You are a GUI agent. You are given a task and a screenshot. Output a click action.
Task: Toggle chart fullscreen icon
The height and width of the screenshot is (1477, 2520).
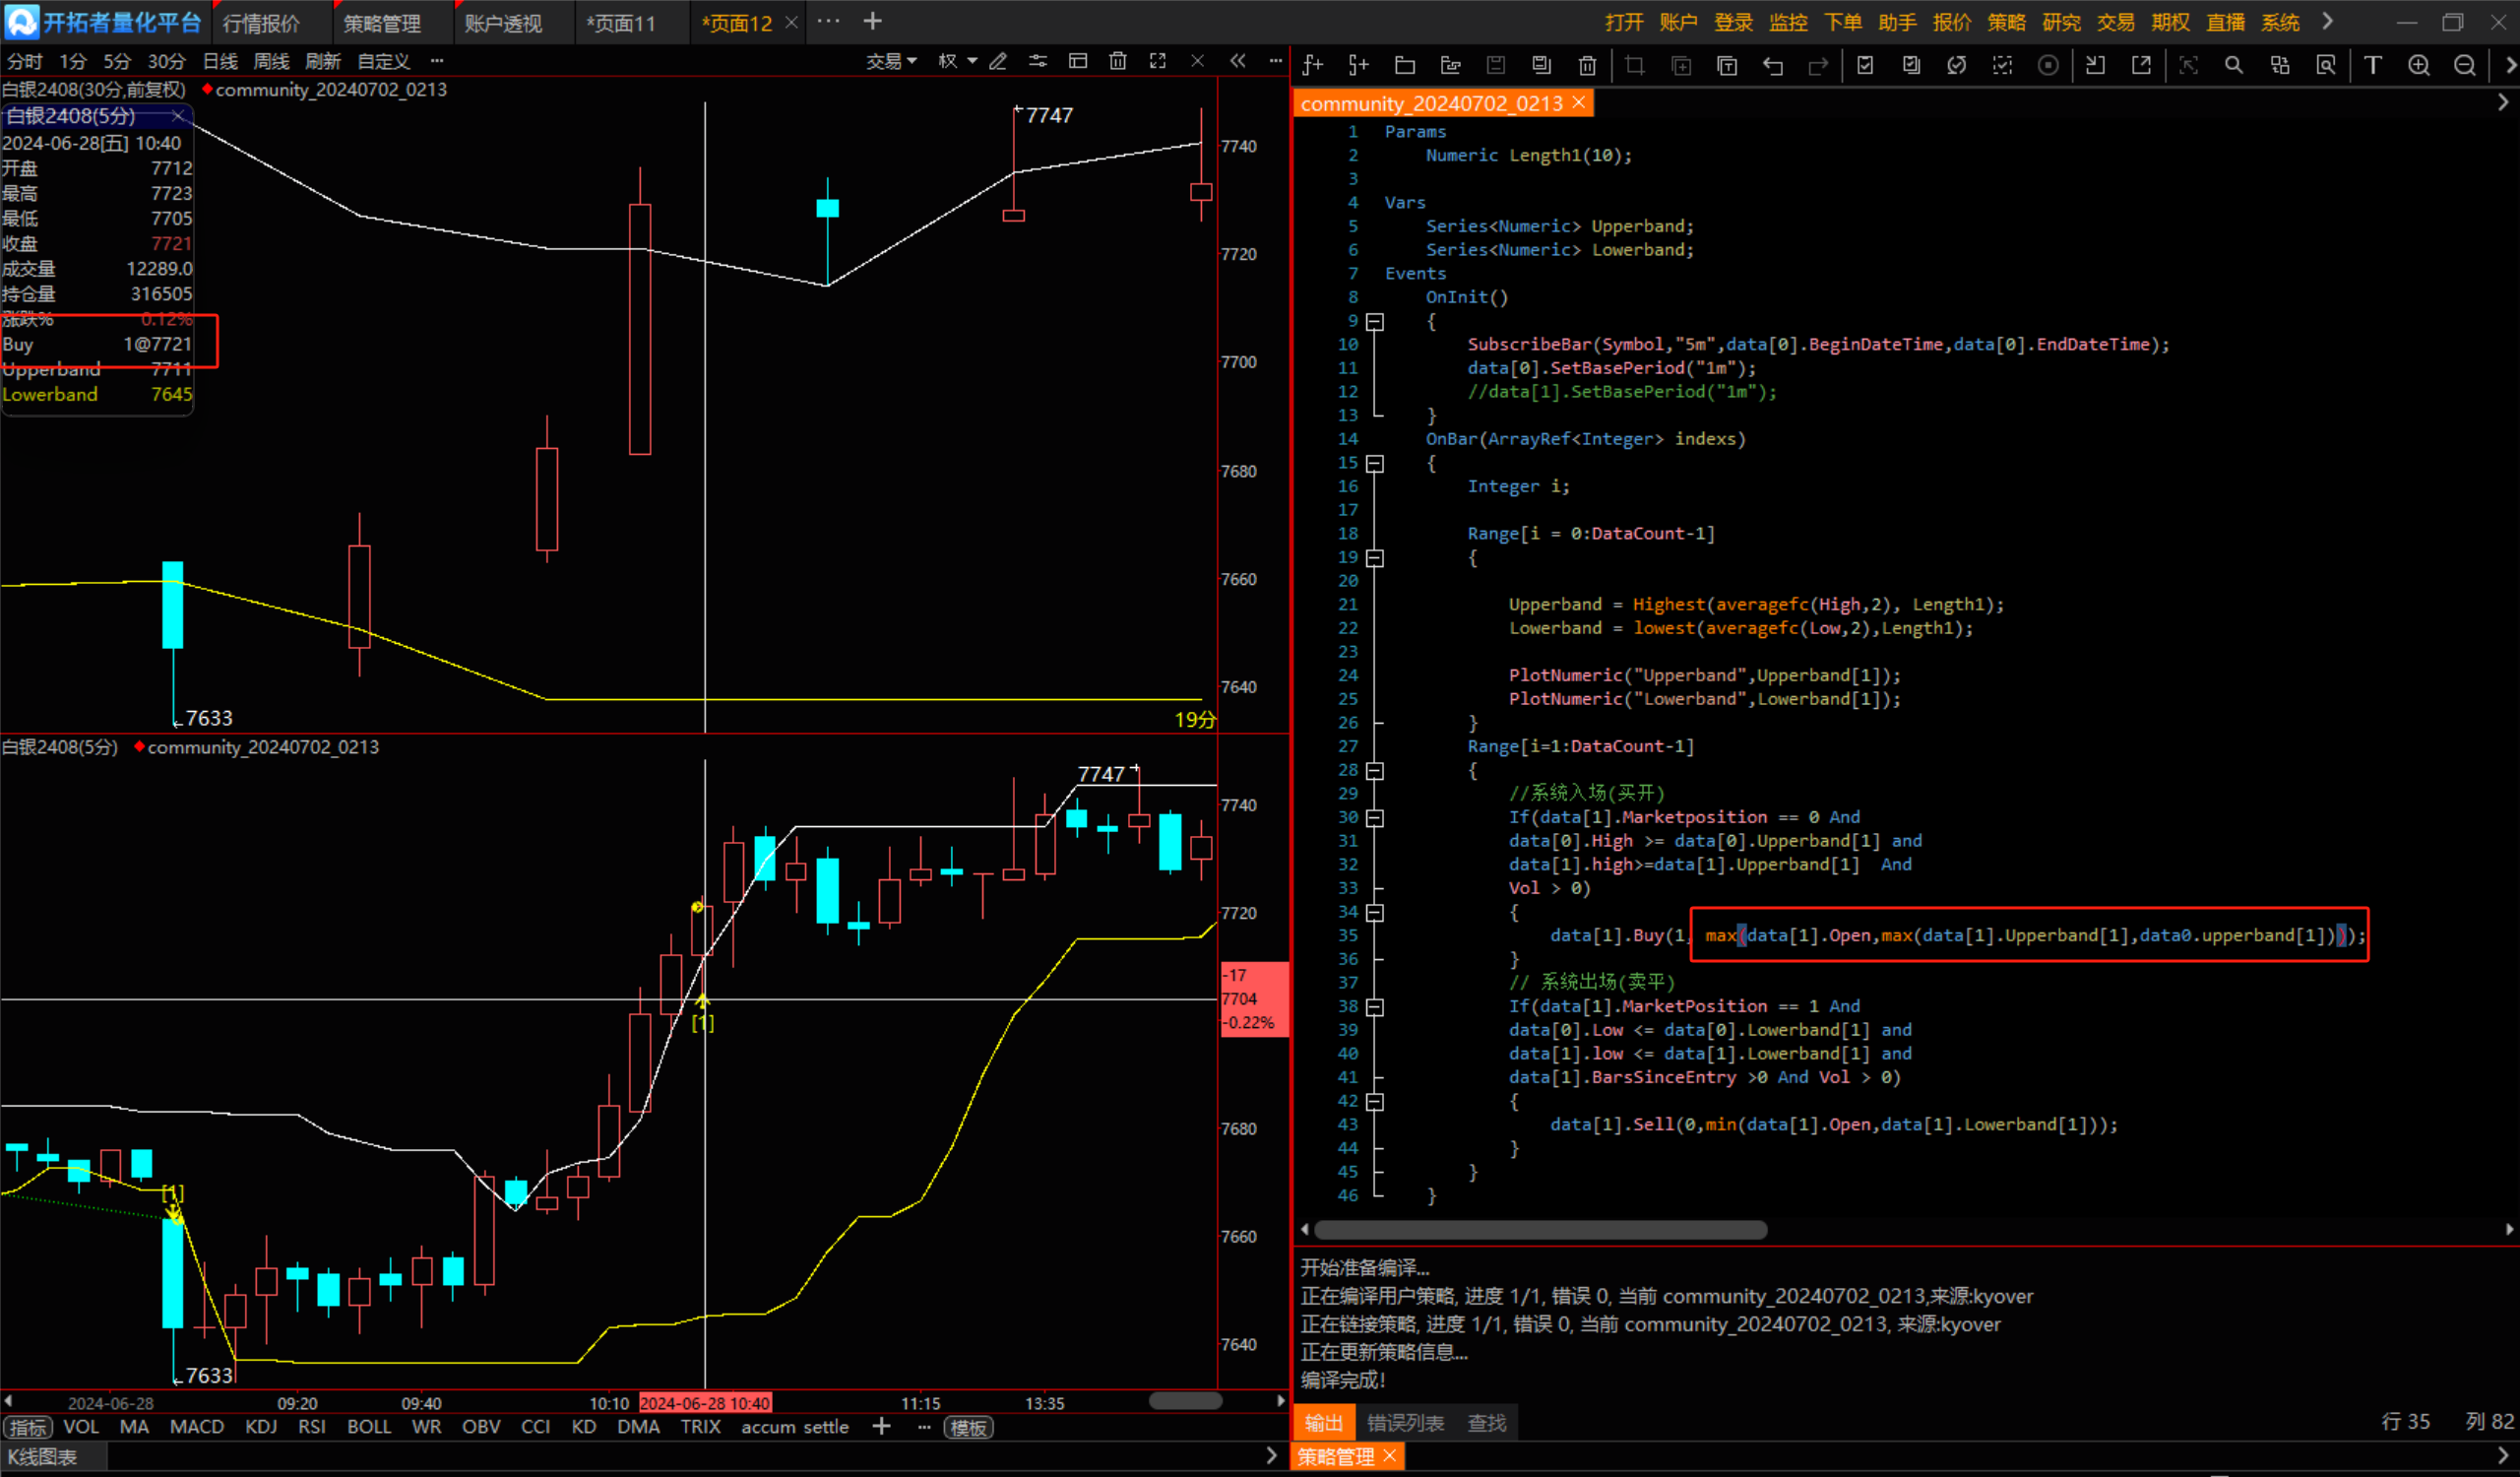tap(1158, 61)
